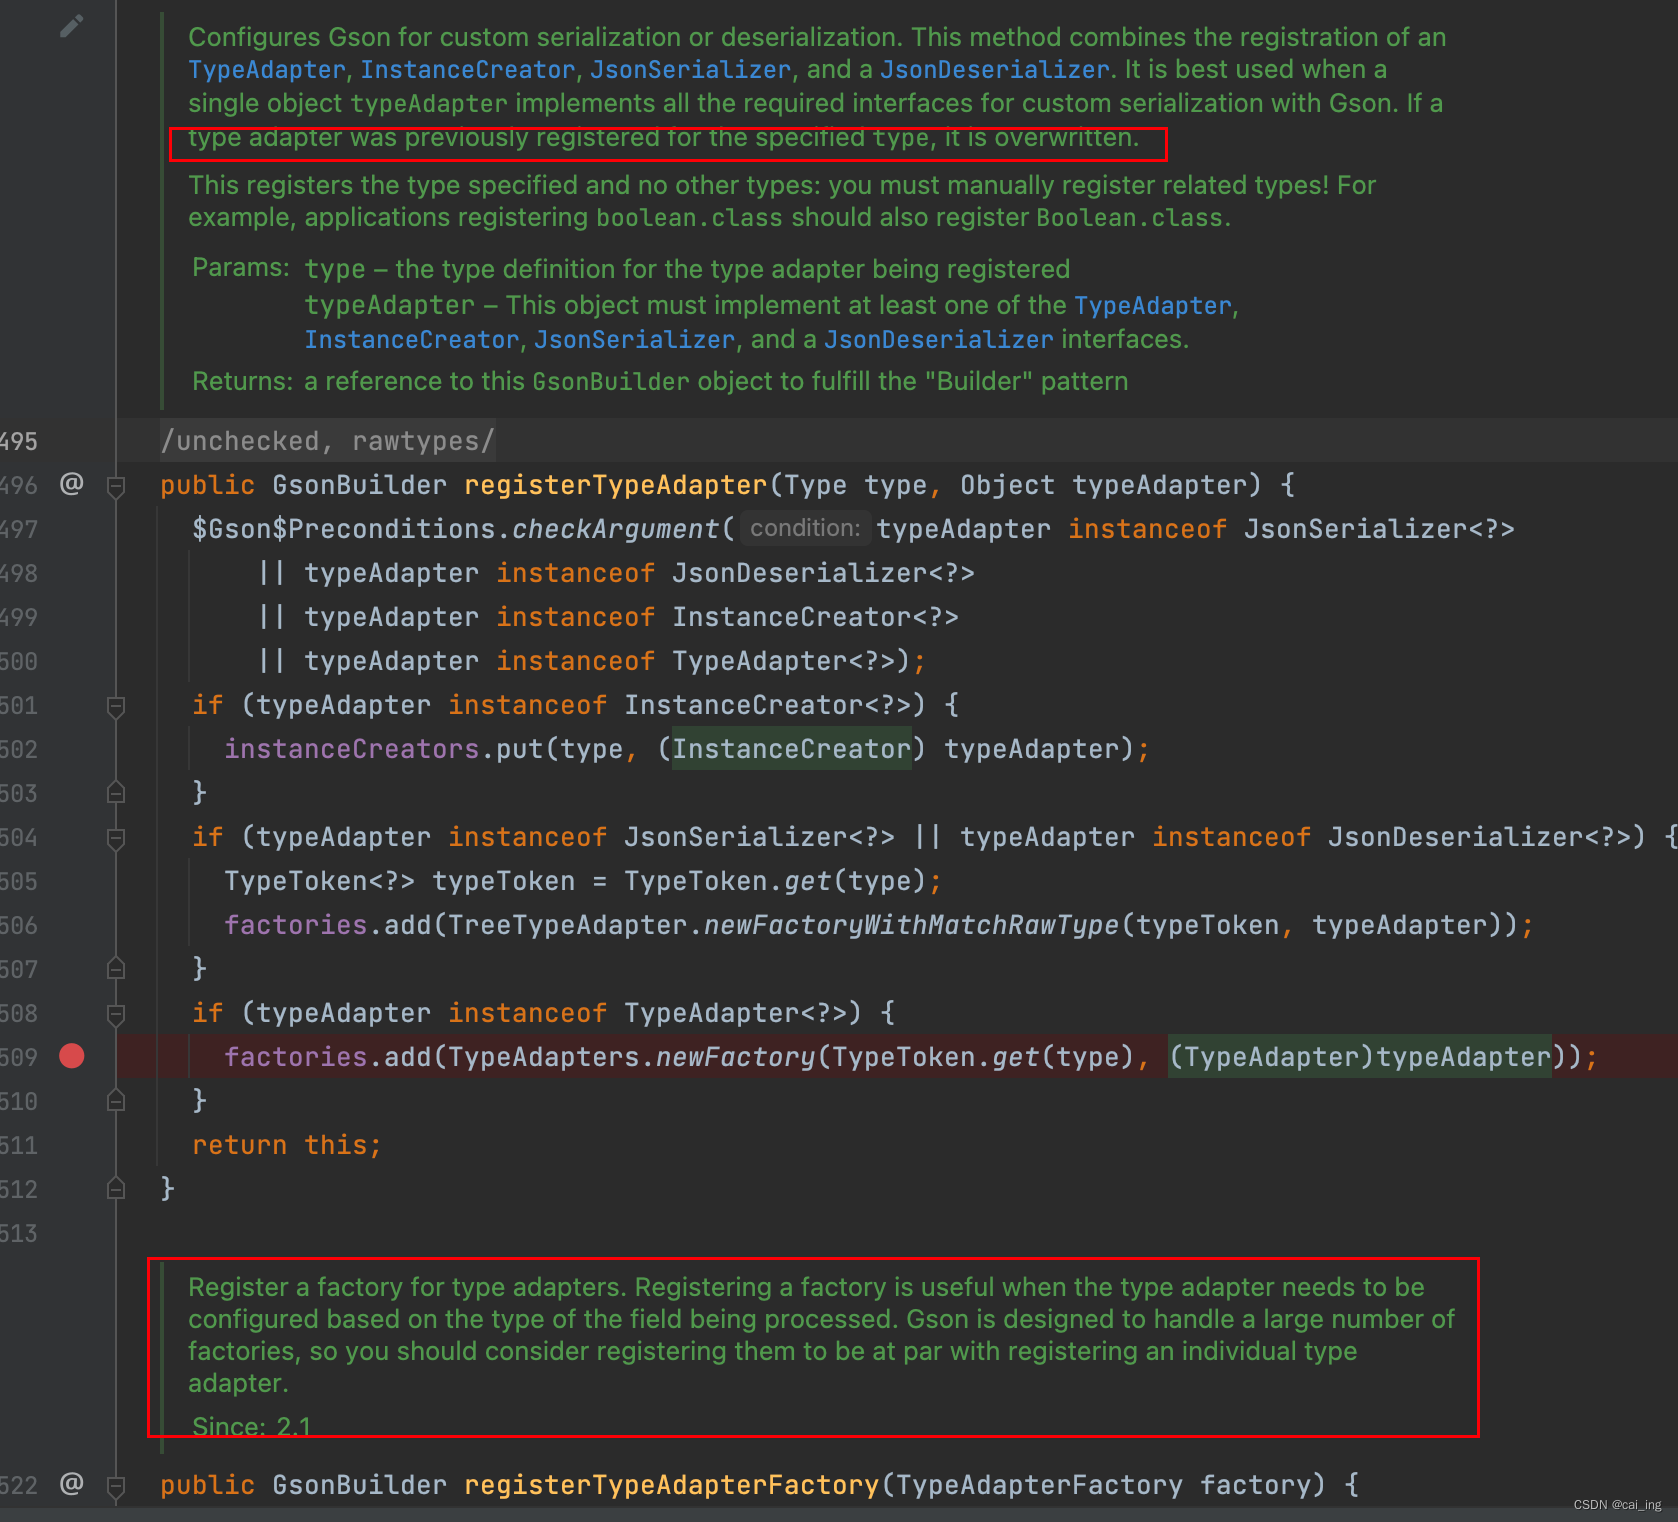This screenshot has width=1678, height=1522.
Task: Collapse the InstanceCreator if-block at line 501
Action: [116, 707]
